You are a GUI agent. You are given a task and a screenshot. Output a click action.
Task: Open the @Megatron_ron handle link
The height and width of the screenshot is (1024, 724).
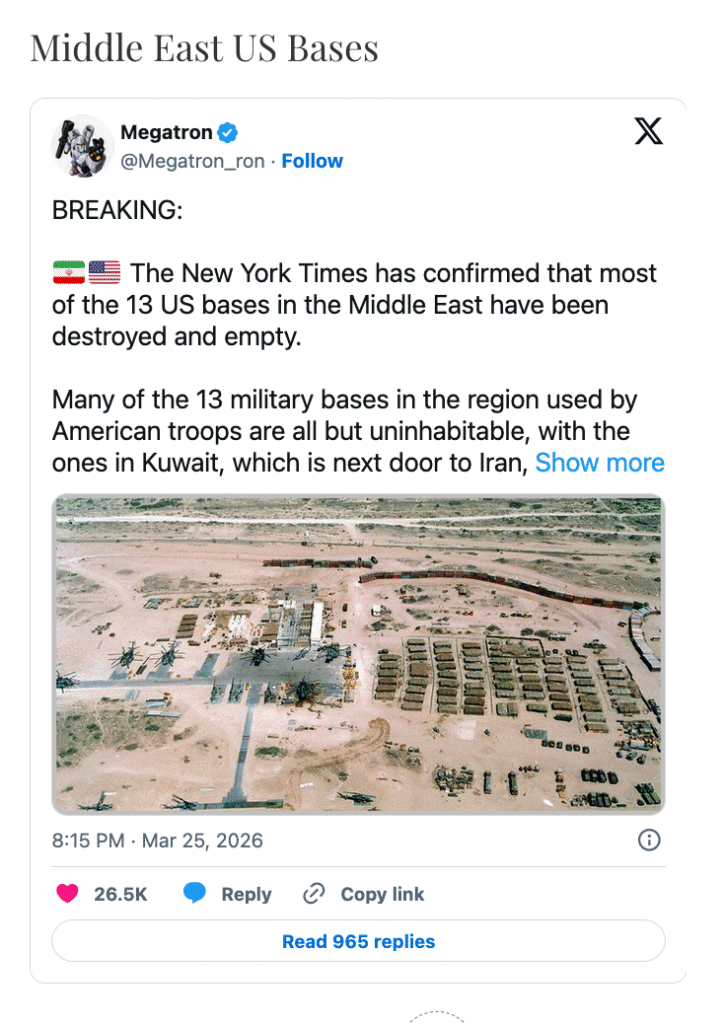coord(192,161)
